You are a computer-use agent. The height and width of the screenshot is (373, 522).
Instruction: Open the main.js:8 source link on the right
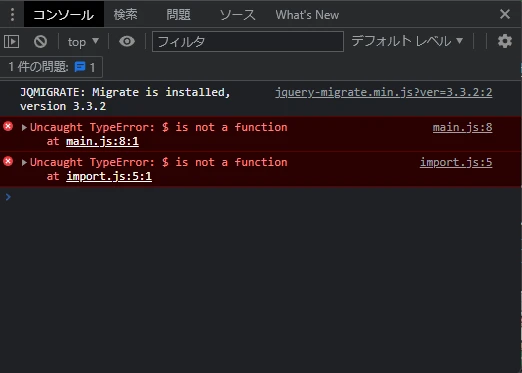click(x=462, y=127)
